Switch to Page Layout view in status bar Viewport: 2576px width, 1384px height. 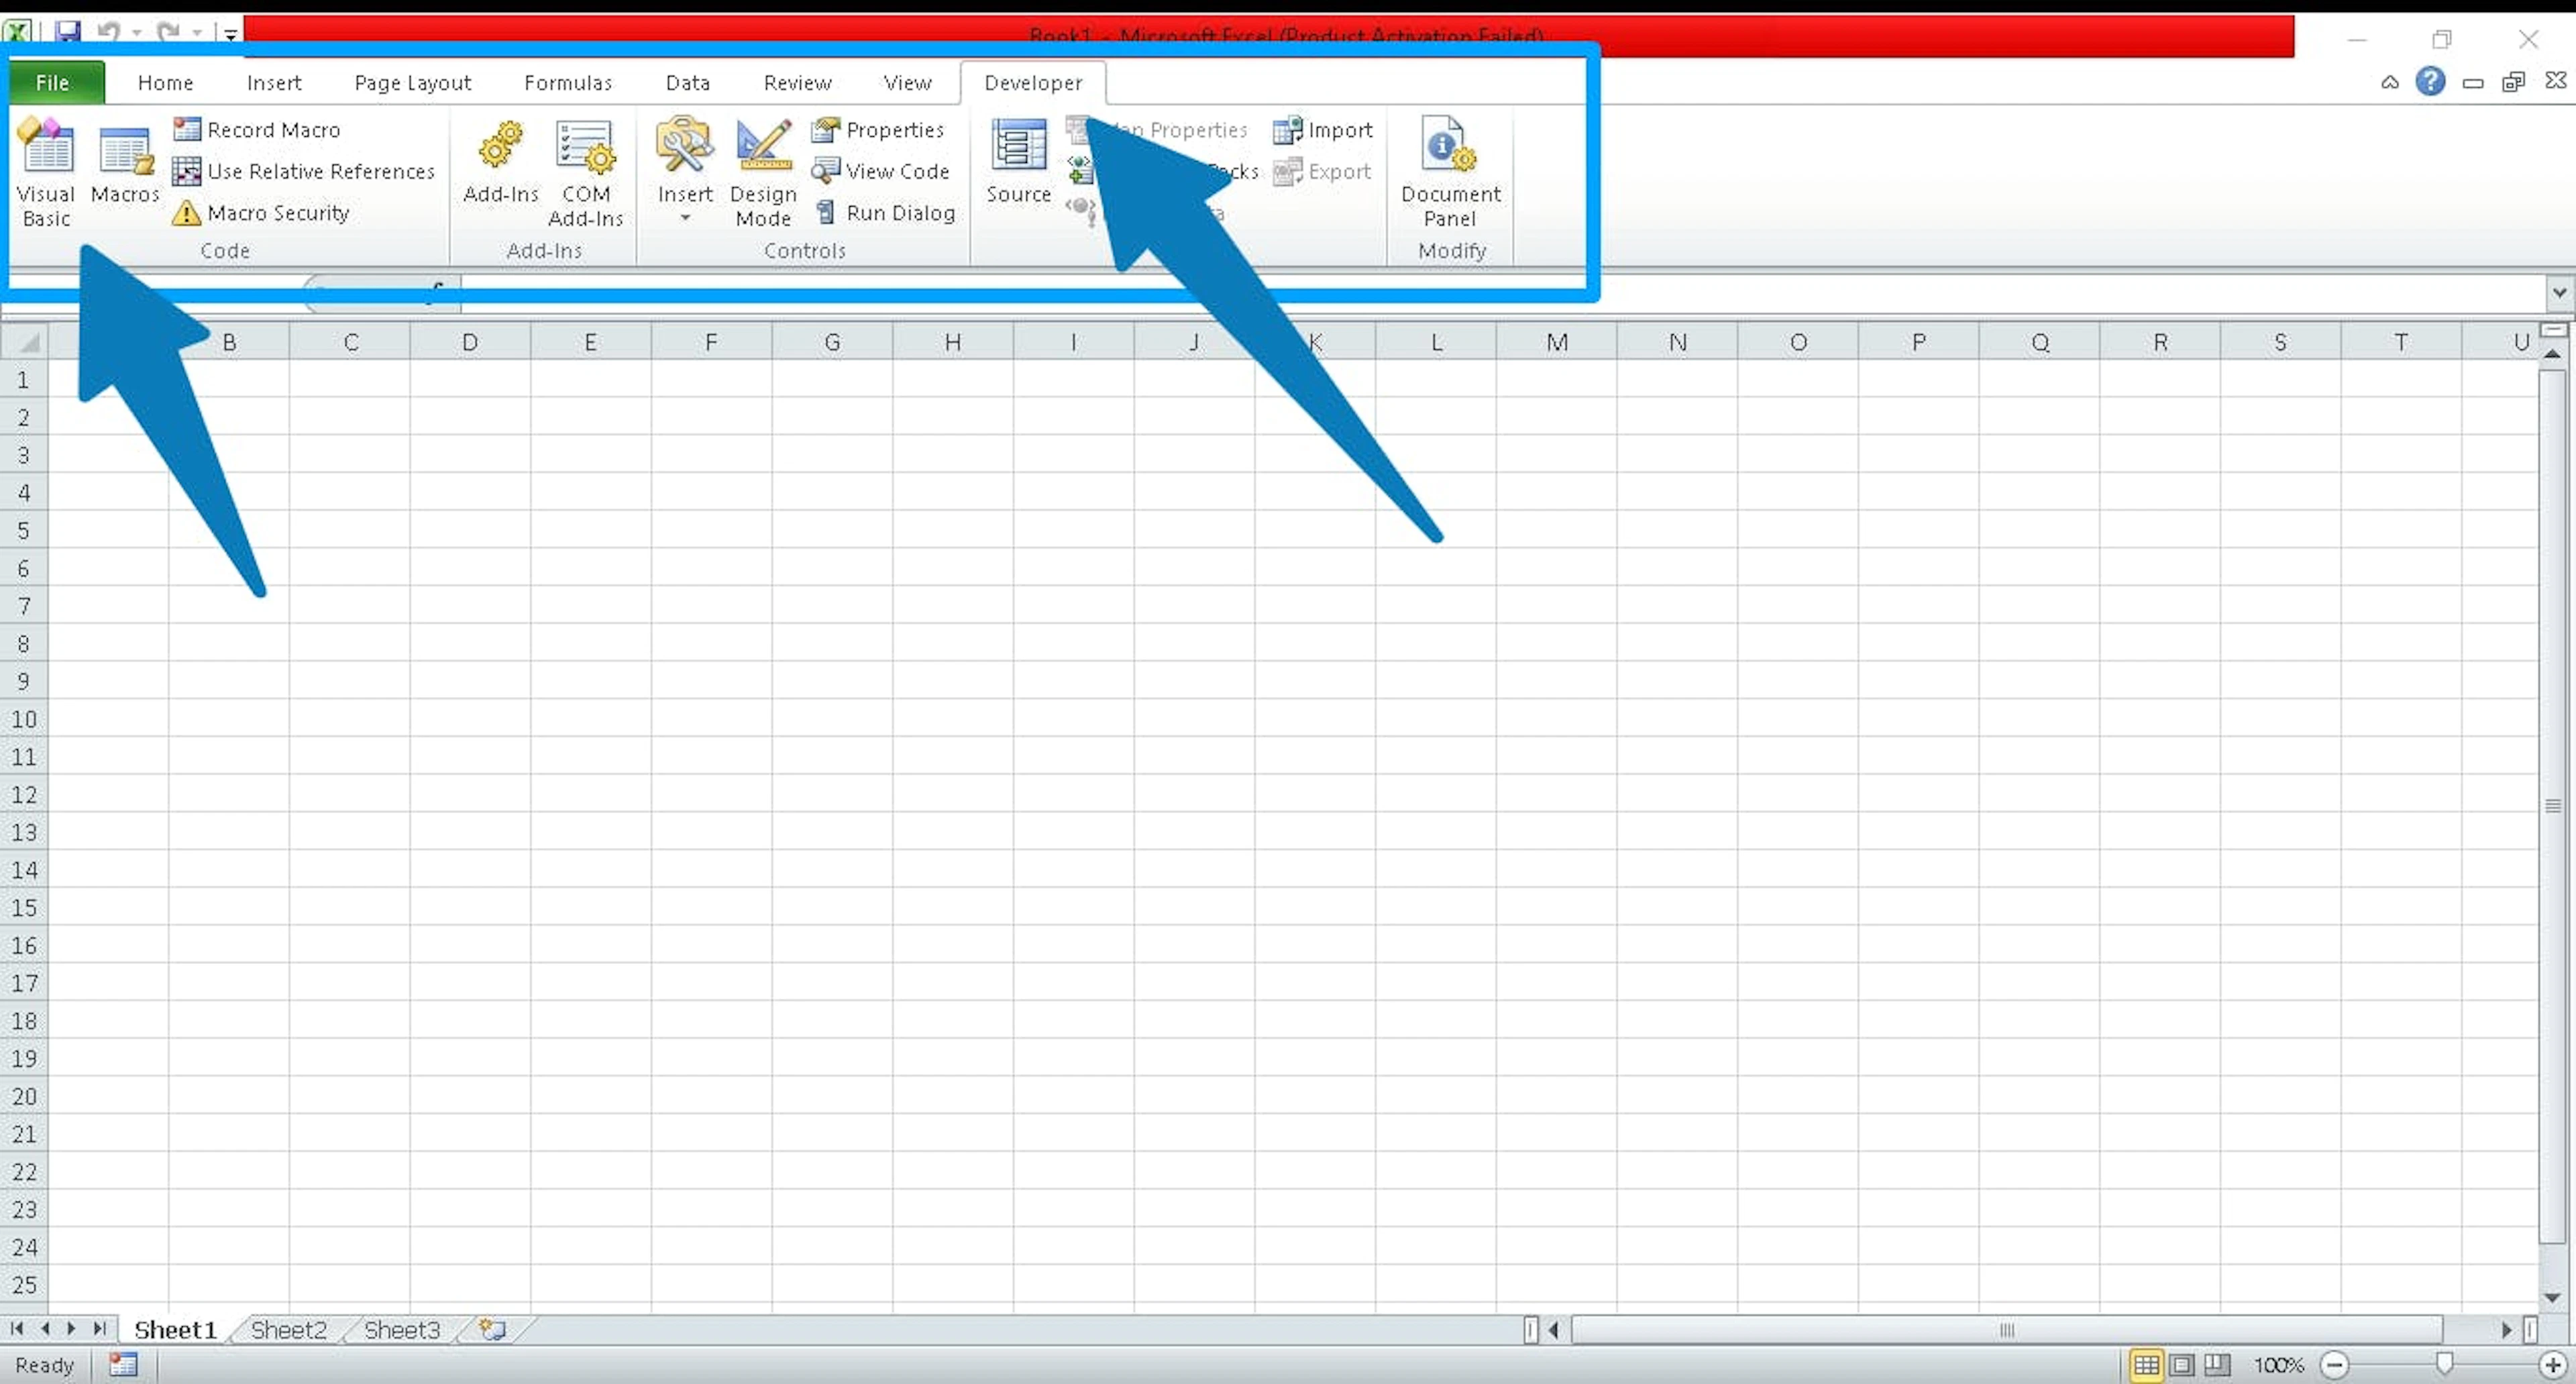(x=2182, y=1365)
